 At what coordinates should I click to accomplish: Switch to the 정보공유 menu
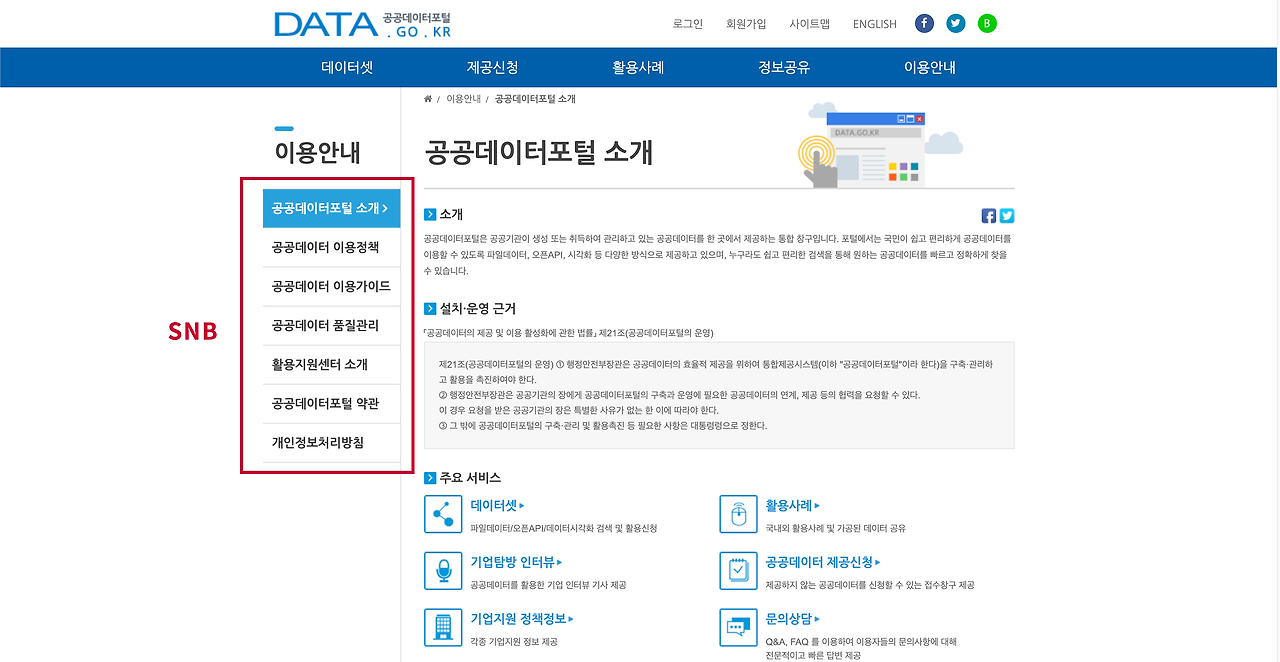[x=783, y=66]
